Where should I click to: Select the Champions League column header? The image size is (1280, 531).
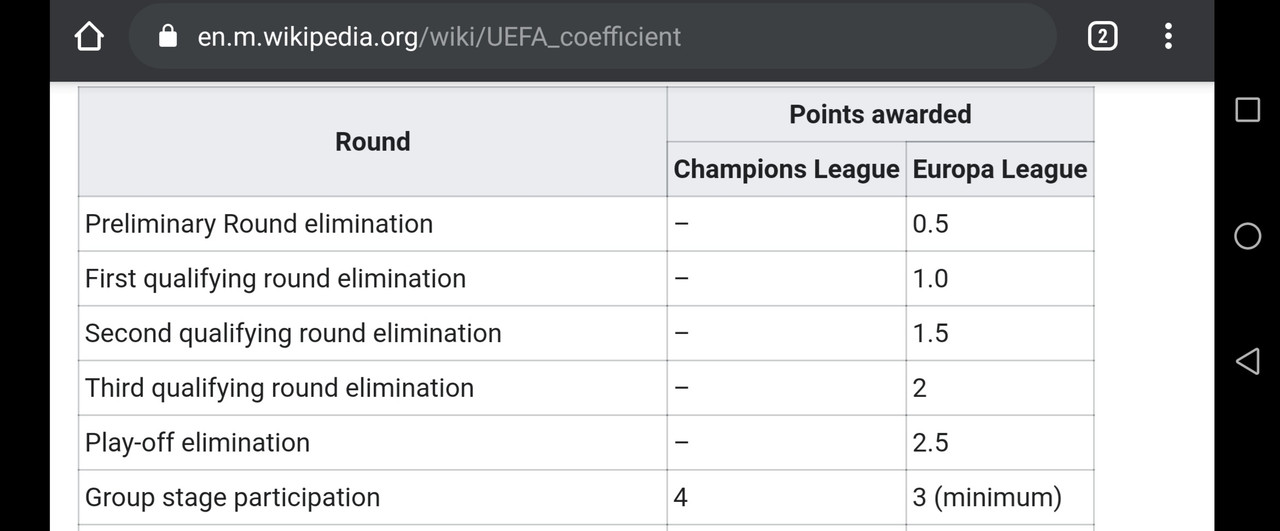[786, 169]
